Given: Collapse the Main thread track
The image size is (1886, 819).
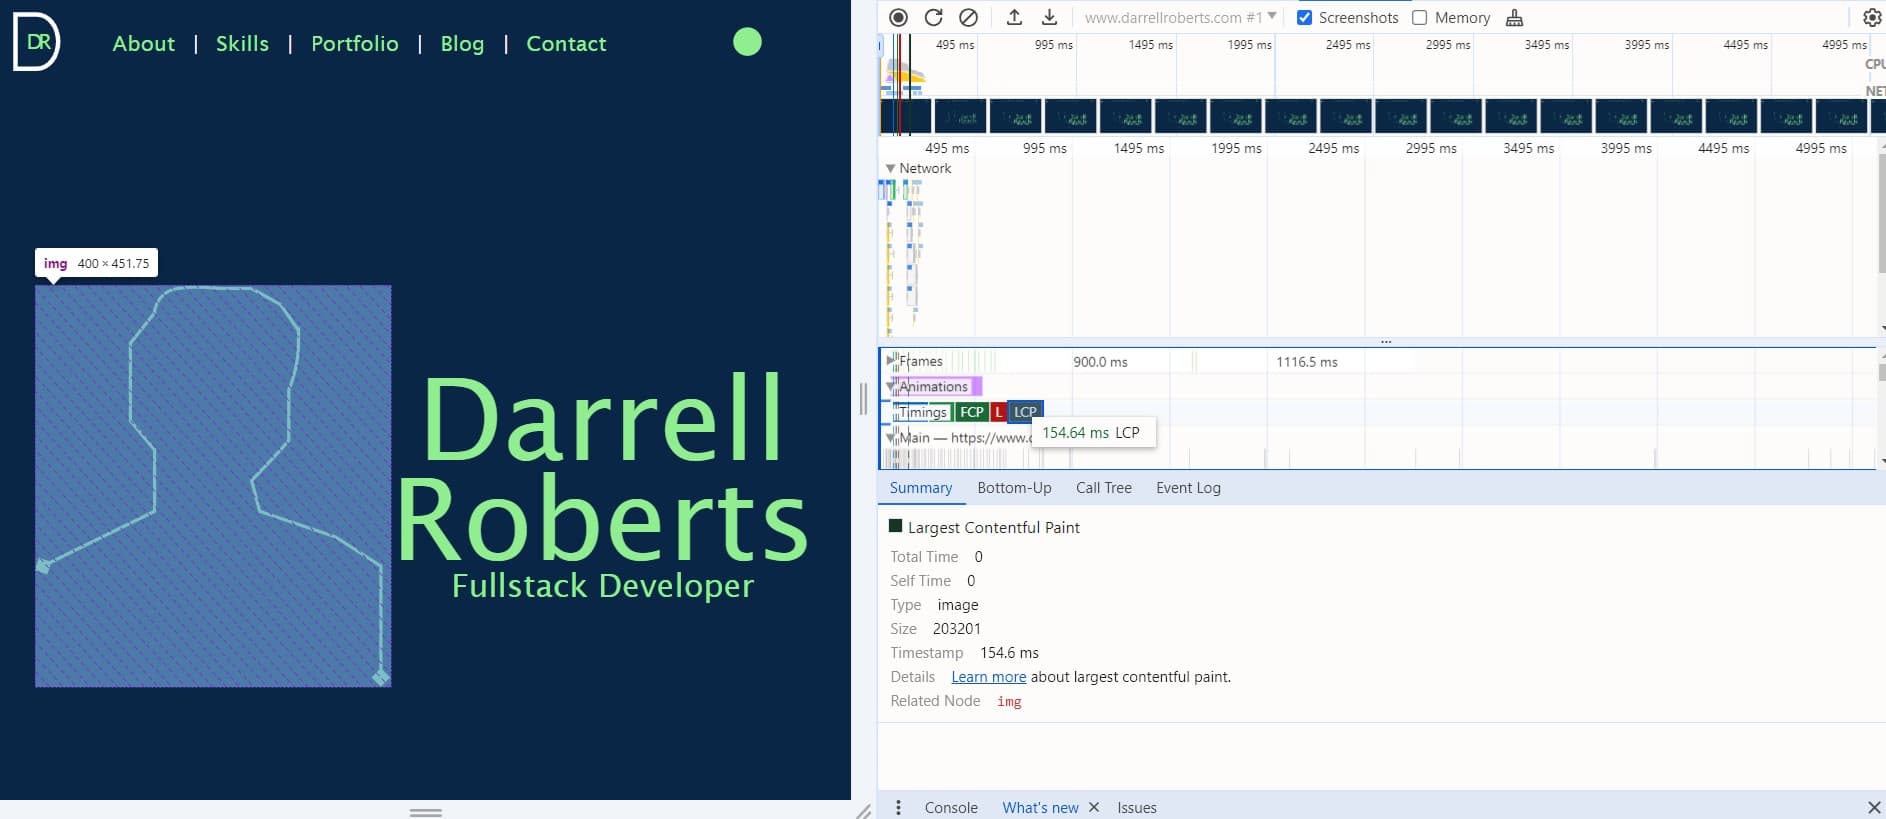Looking at the screenshot, I should click(891, 437).
